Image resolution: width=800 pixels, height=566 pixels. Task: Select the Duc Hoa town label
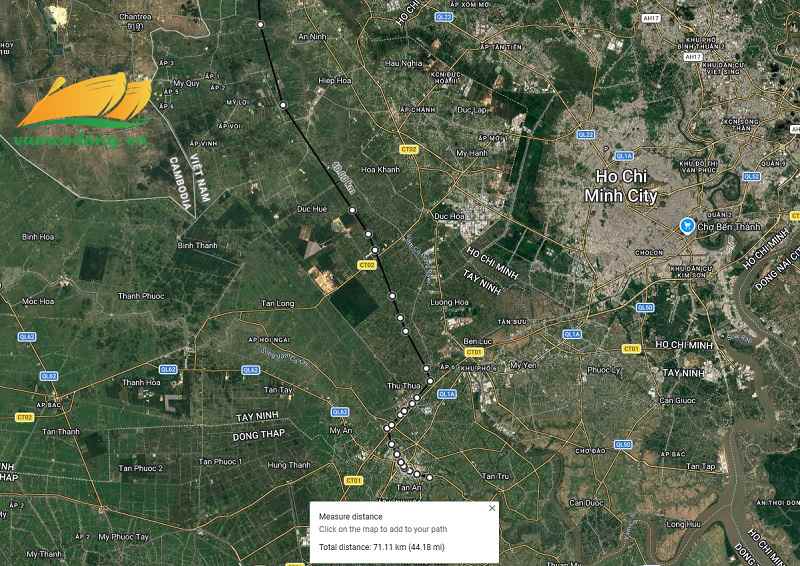(449, 216)
